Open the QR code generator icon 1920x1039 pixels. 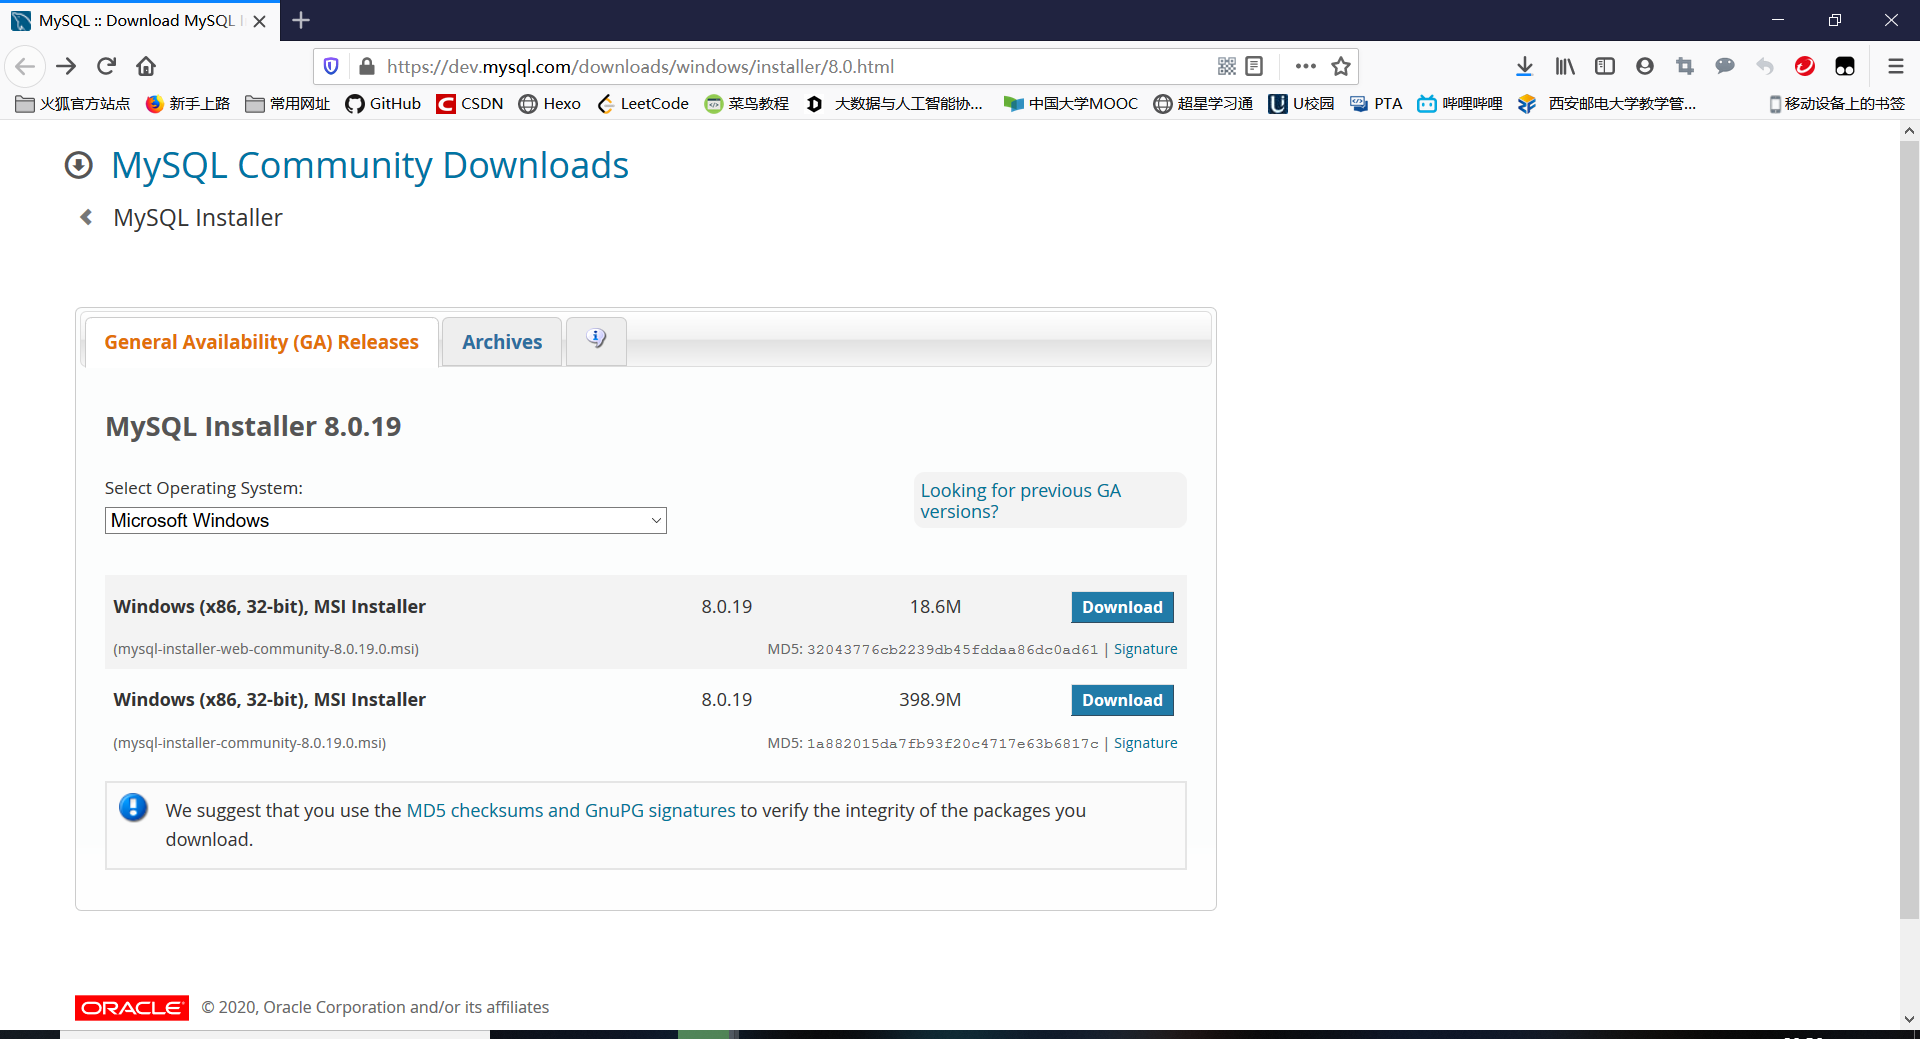1228,66
